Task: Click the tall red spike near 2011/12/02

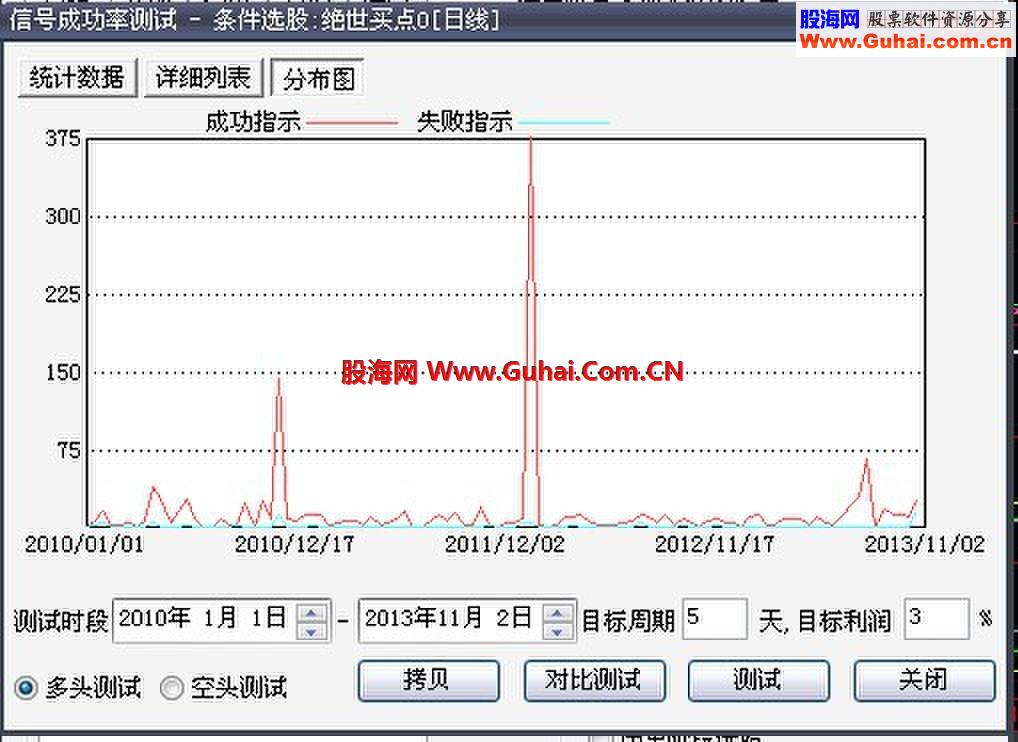Action: coord(532,250)
